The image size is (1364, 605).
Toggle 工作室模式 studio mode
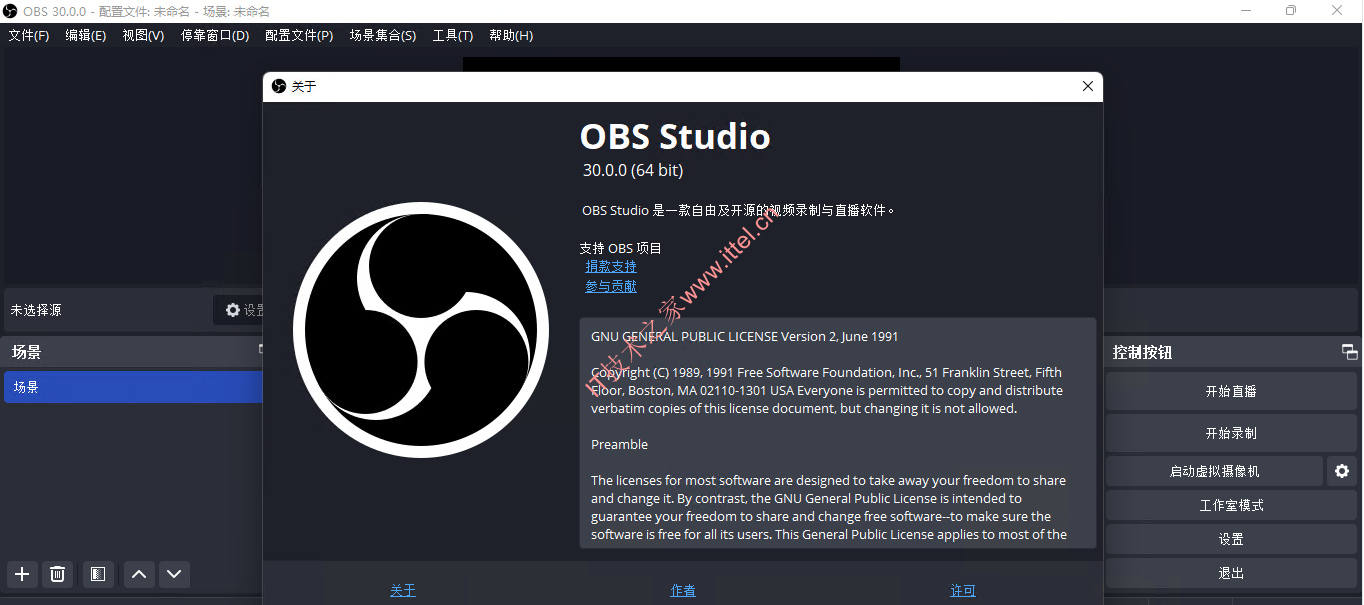(1231, 505)
